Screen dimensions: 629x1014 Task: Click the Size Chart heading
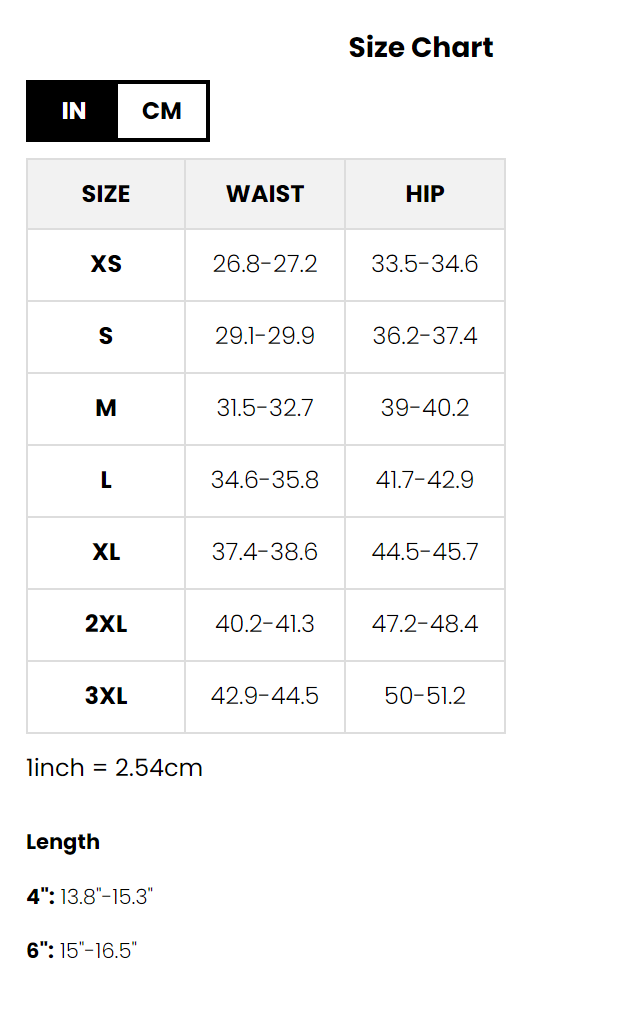pyautogui.click(x=420, y=48)
